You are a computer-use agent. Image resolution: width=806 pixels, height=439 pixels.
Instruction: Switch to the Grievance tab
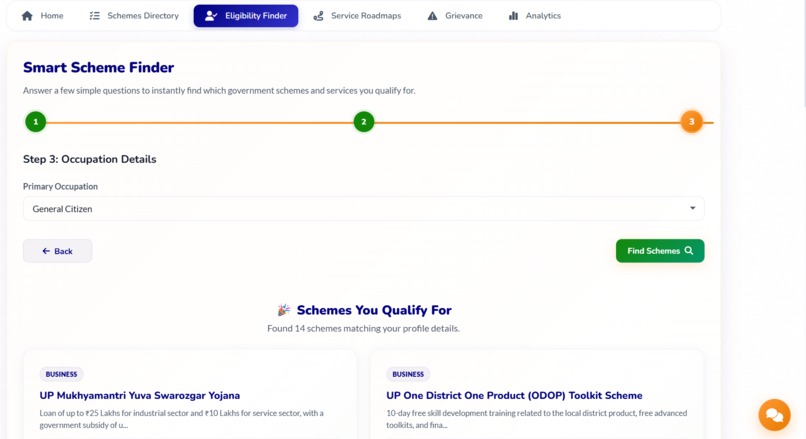click(x=455, y=16)
